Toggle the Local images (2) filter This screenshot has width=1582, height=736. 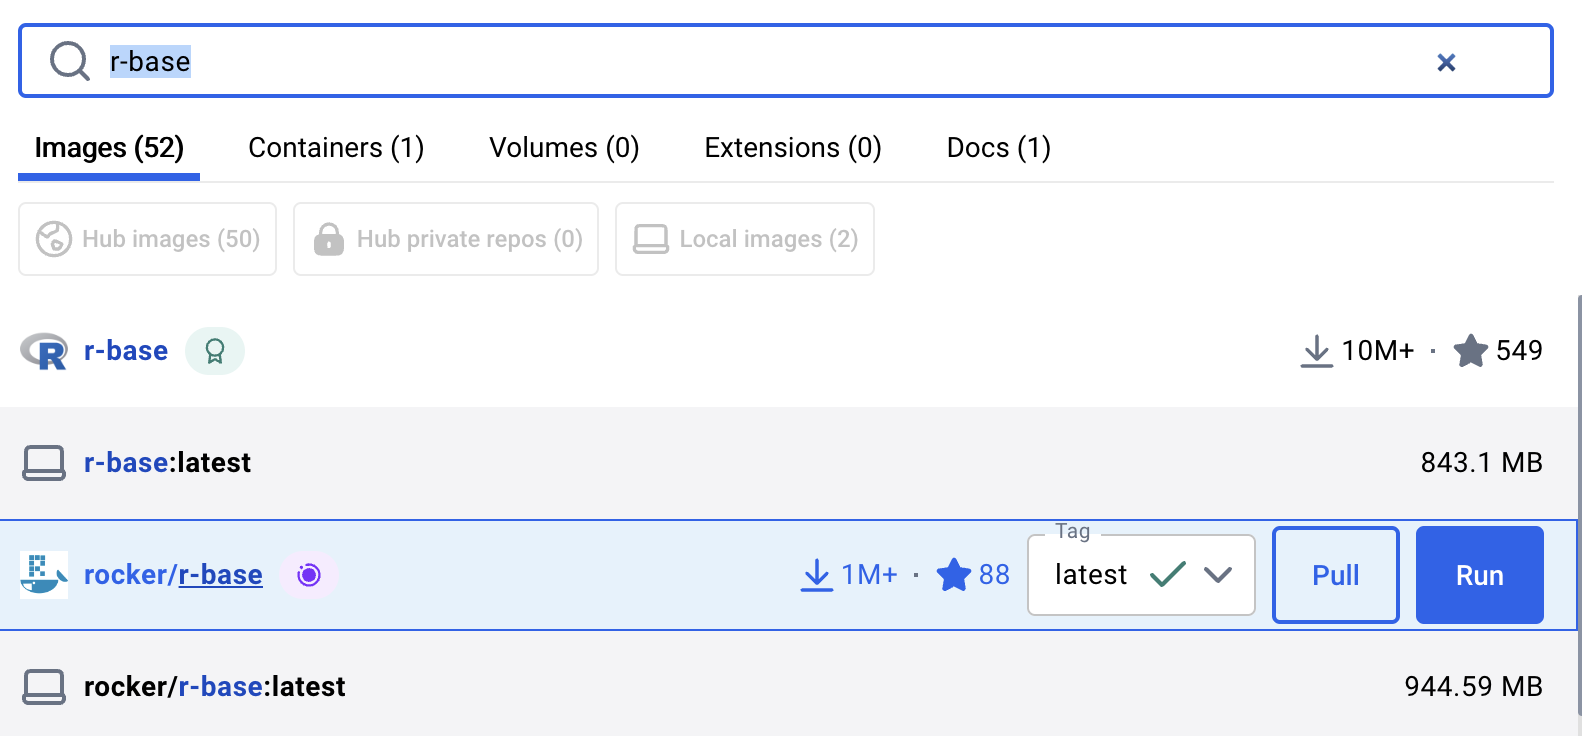[x=745, y=239]
